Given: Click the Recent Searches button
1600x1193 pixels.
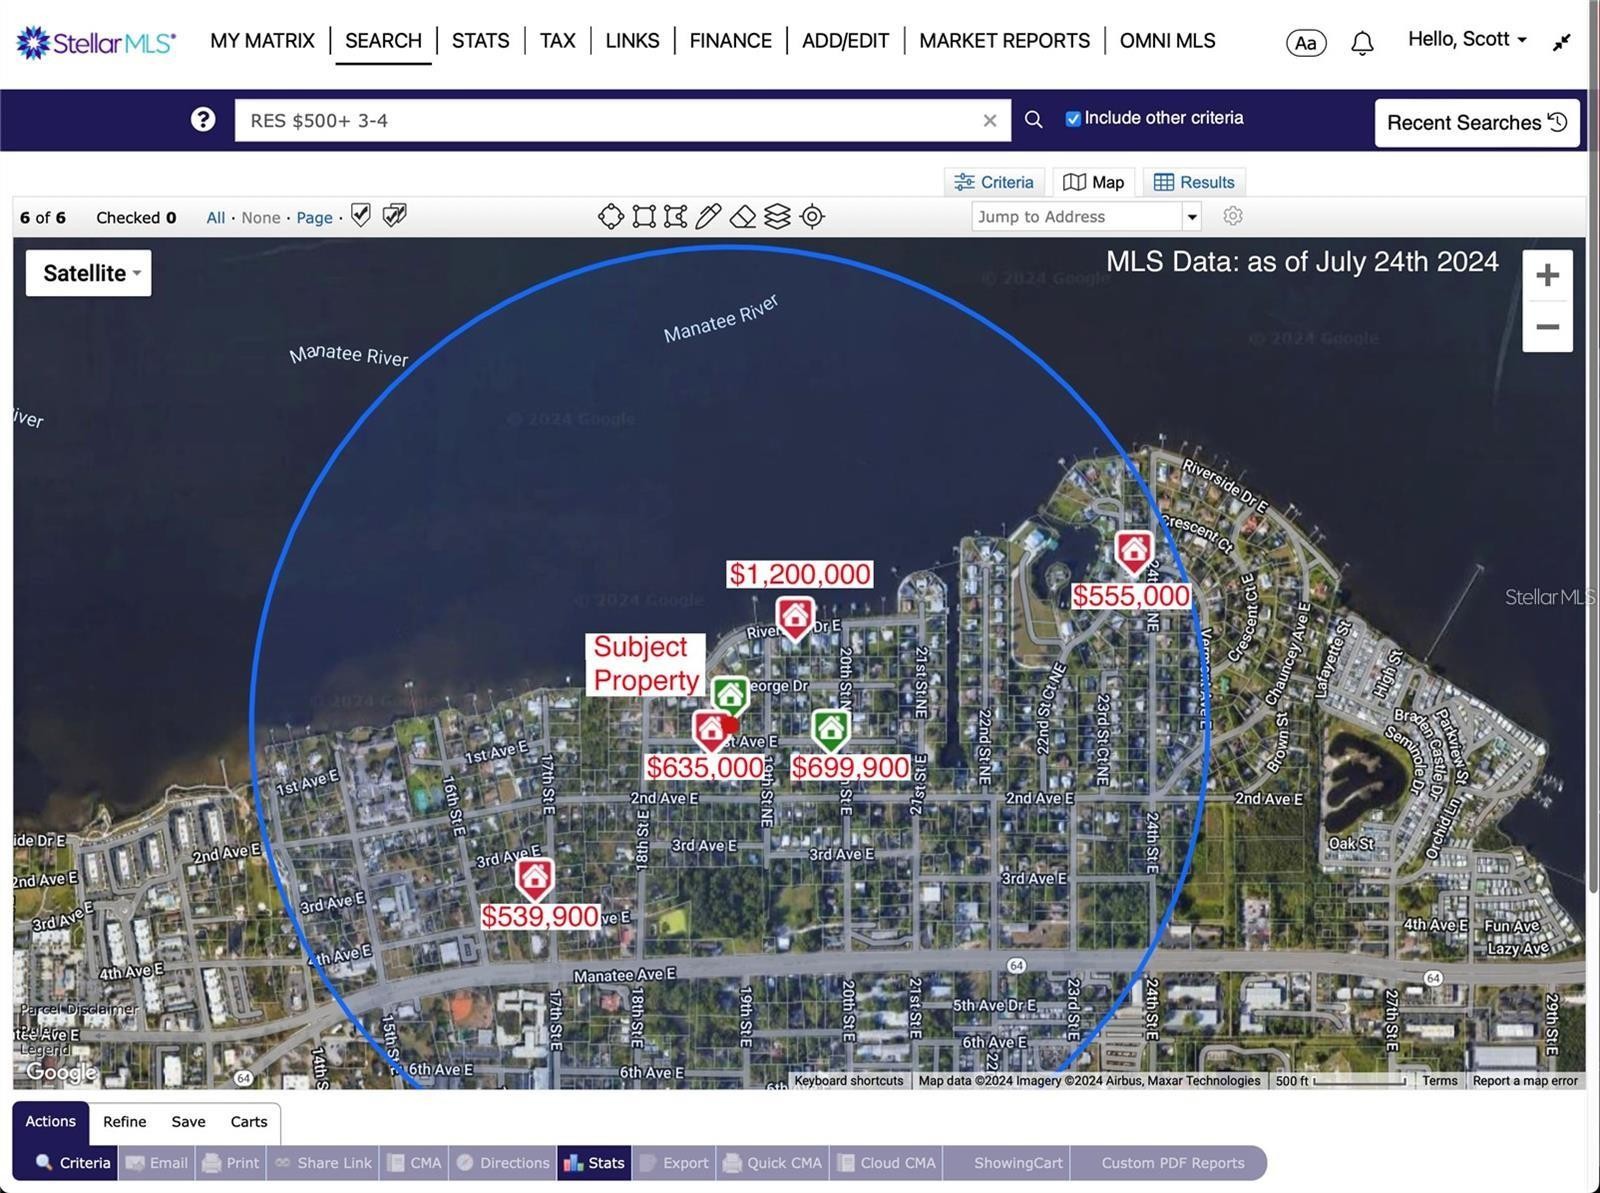Looking at the screenshot, I should pos(1476,122).
